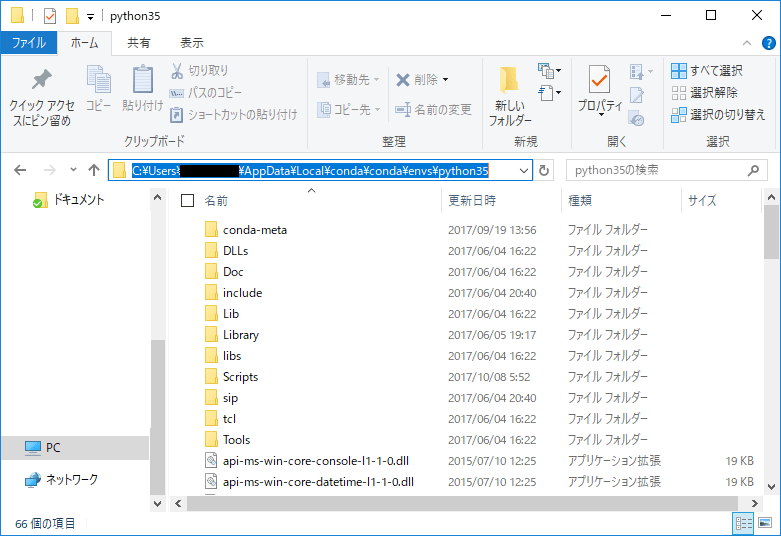Sort by Date modified (更新日時) column
This screenshot has width=781, height=536.
coord(472,201)
